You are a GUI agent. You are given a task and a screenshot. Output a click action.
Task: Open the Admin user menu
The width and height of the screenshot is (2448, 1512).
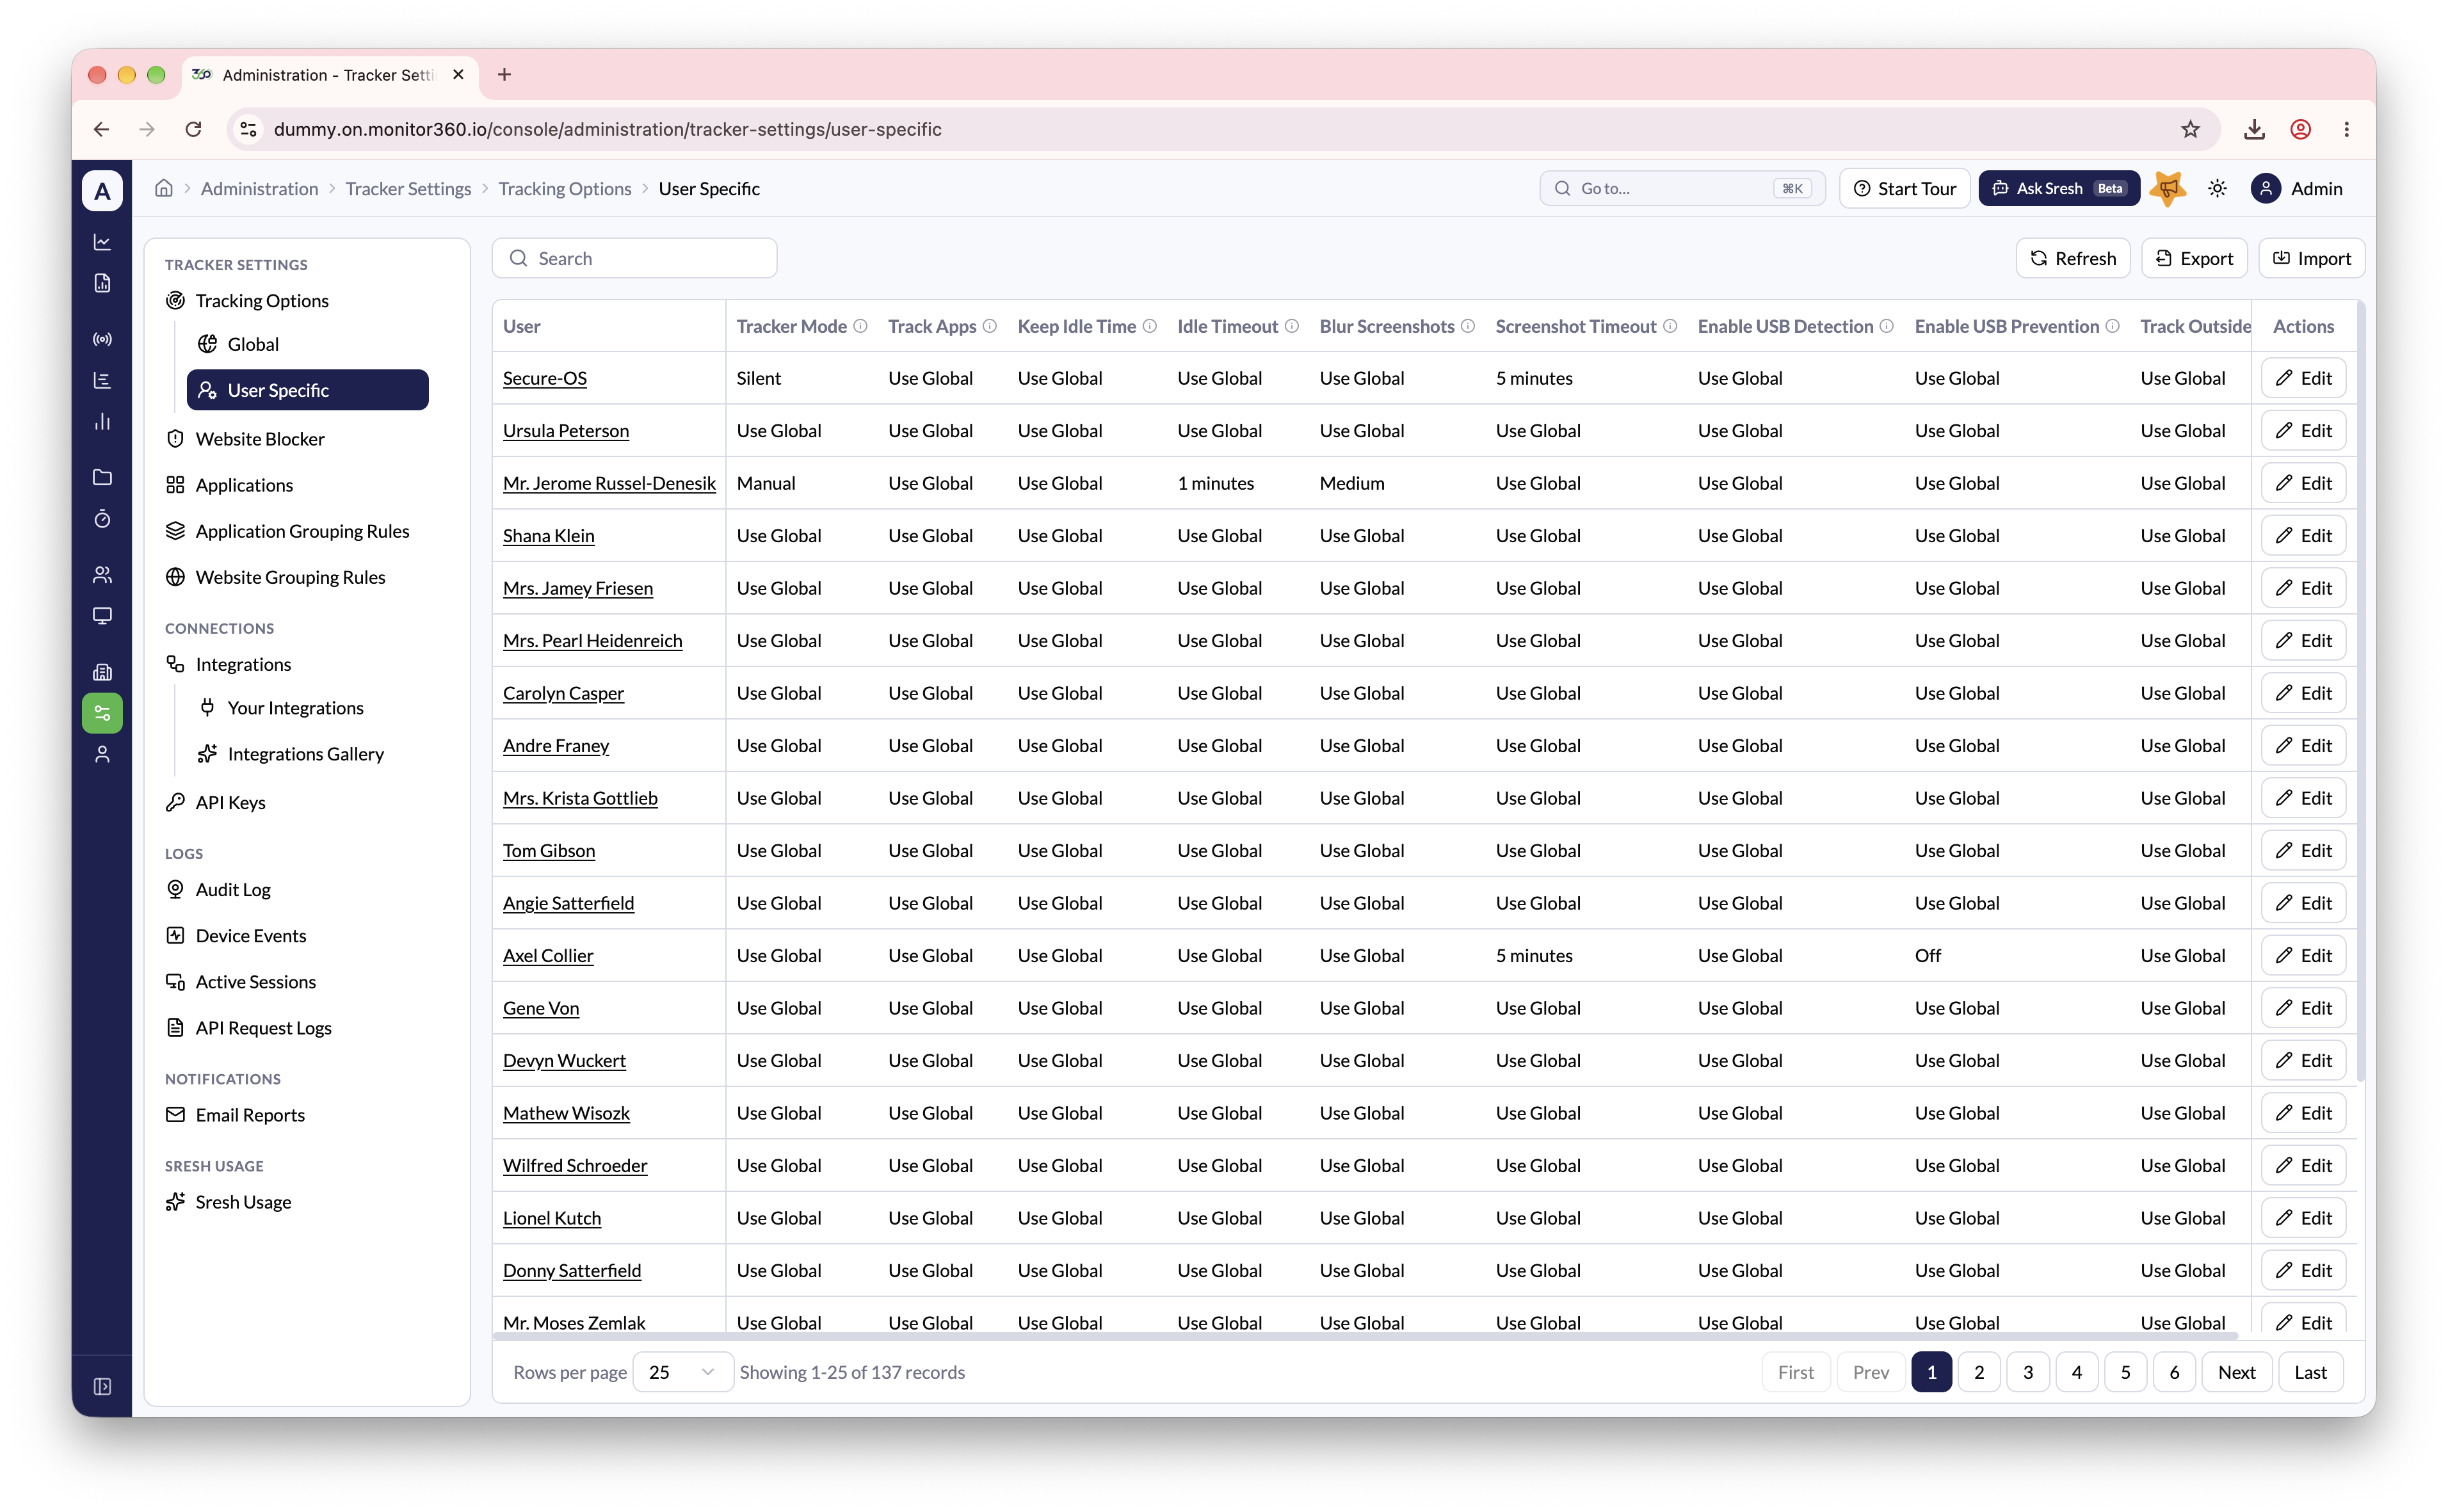(2297, 188)
